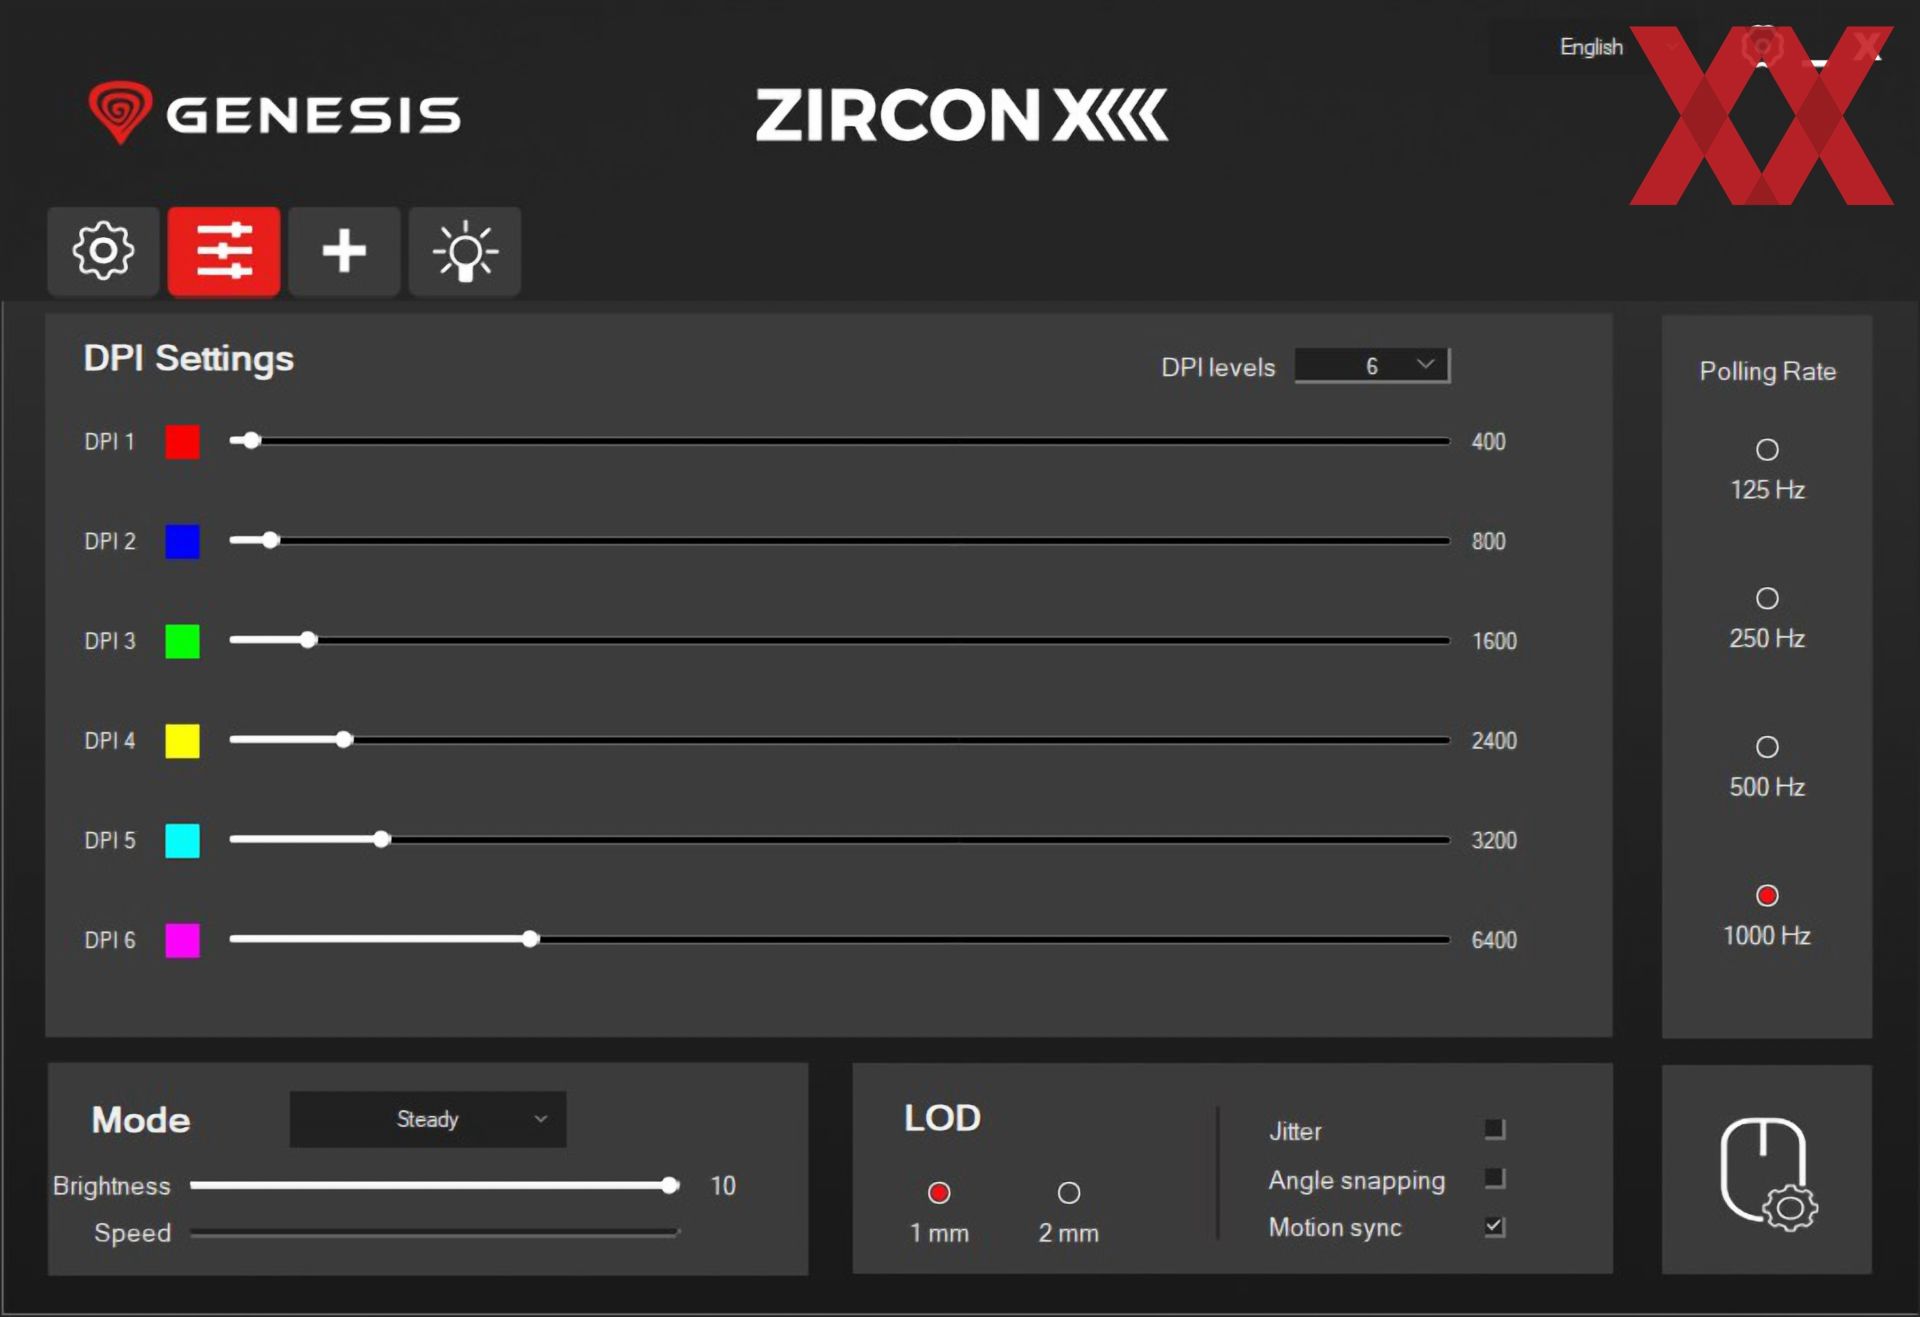Select 250 Hz polling rate
Image resolution: width=1920 pixels, height=1317 pixels.
pos(1767,598)
